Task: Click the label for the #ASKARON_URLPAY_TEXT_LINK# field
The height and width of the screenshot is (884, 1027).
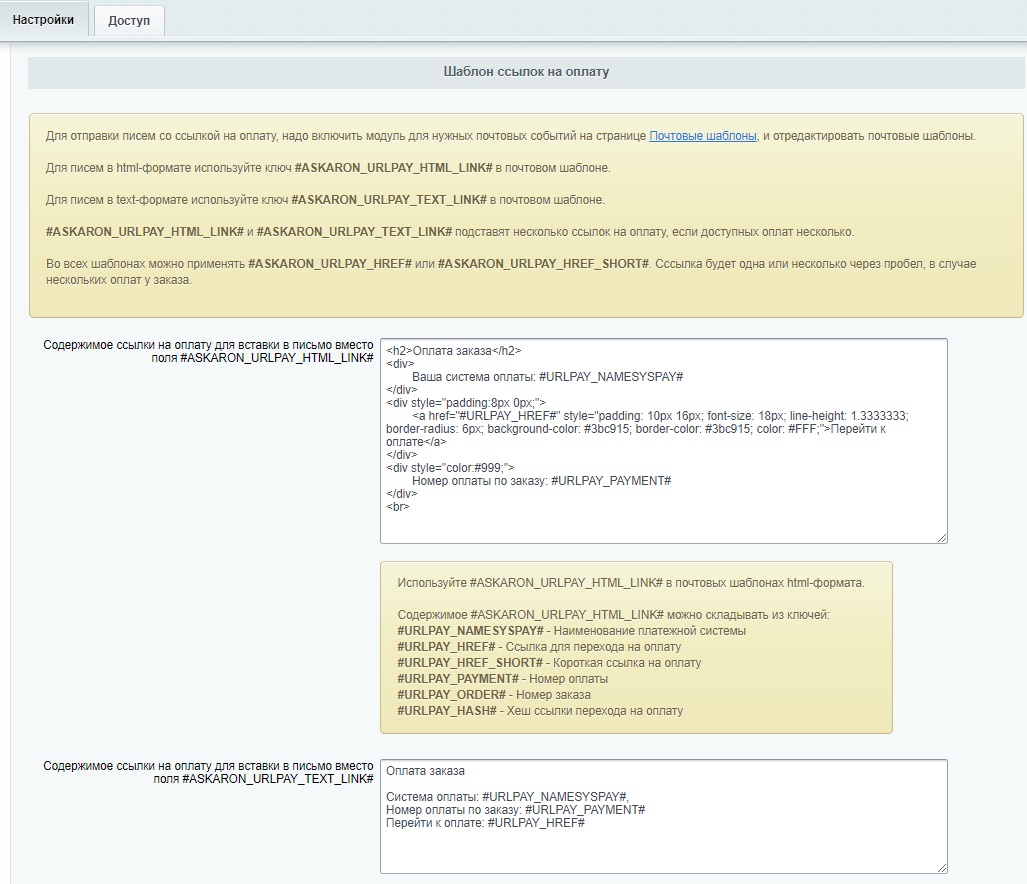Action: pyautogui.click(x=209, y=772)
